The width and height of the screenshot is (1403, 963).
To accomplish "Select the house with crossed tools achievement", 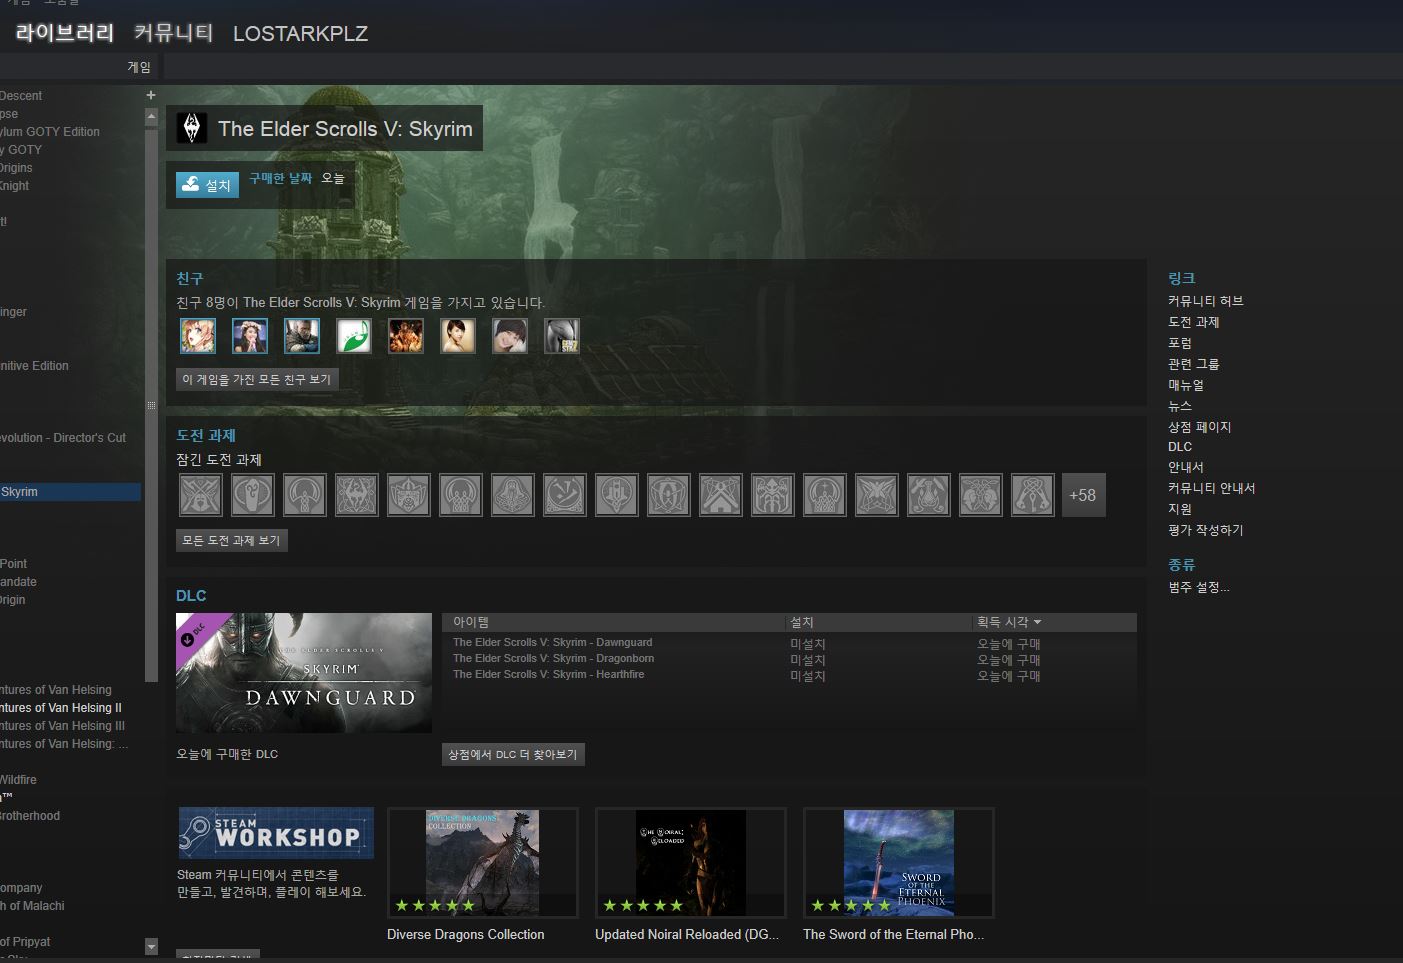I will coord(720,495).
